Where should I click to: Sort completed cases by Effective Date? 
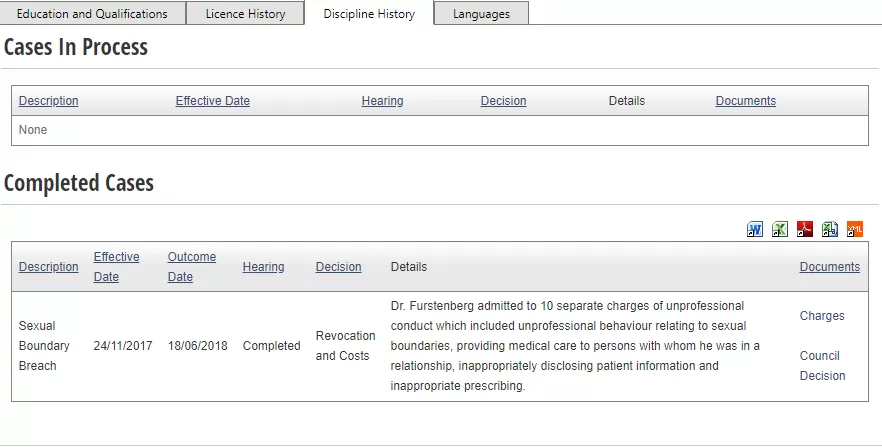pyautogui.click(x=116, y=267)
